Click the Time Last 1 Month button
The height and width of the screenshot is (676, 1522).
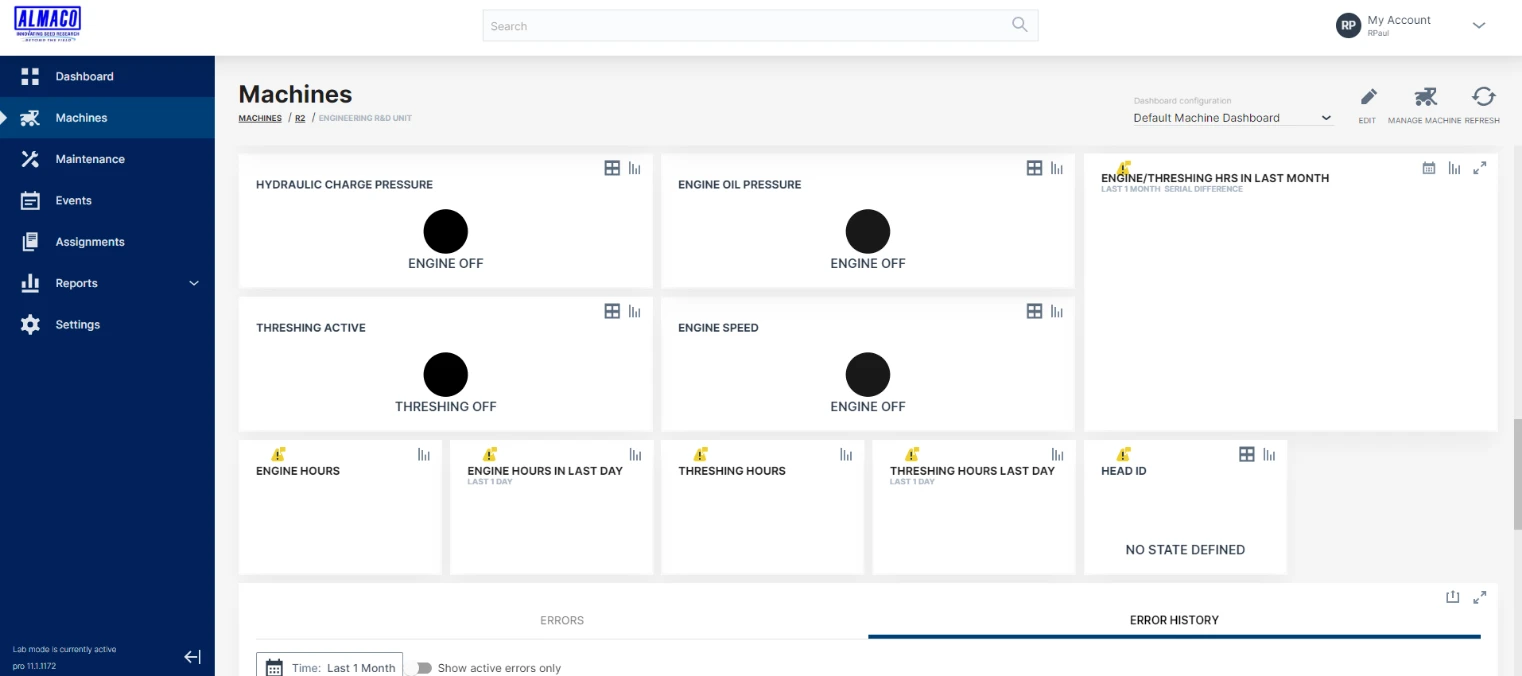330,667
